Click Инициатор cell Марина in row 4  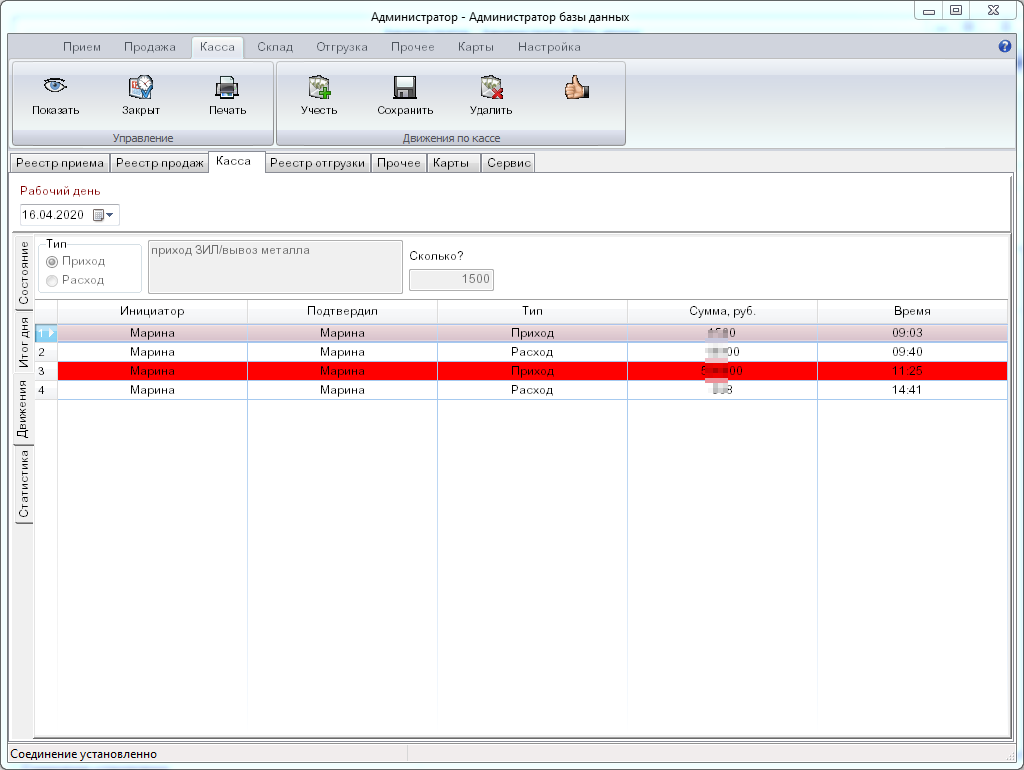(152, 390)
